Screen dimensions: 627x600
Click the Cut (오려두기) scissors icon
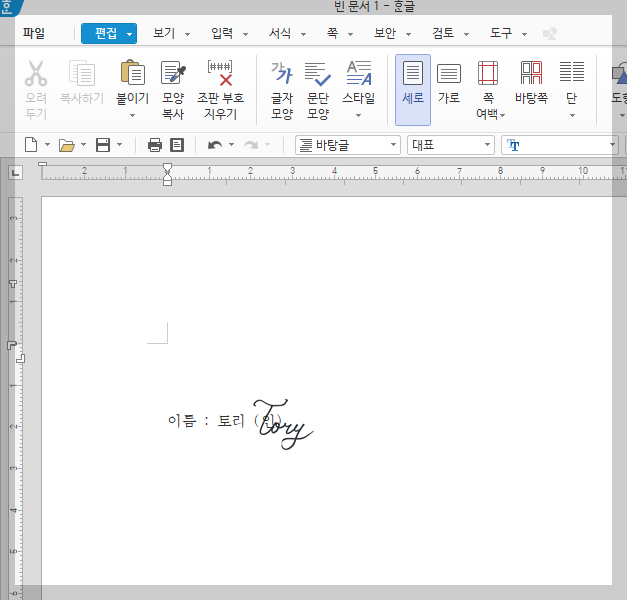36,73
